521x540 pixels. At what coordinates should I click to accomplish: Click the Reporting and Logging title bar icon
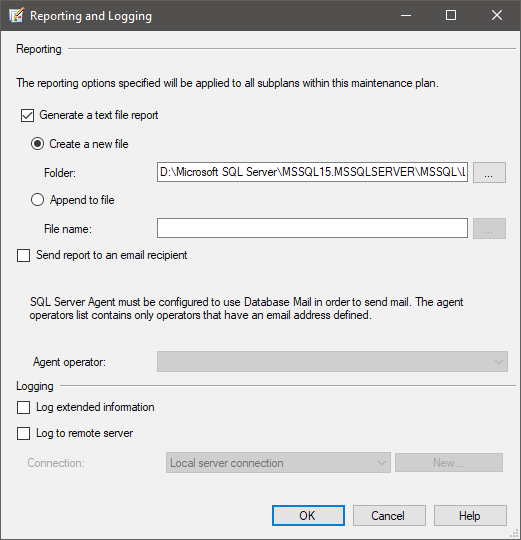tap(17, 15)
